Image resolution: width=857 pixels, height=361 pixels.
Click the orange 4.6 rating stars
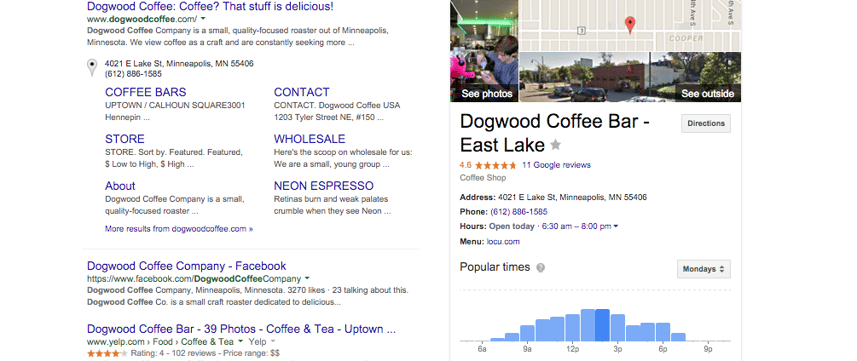pyautogui.click(x=496, y=165)
